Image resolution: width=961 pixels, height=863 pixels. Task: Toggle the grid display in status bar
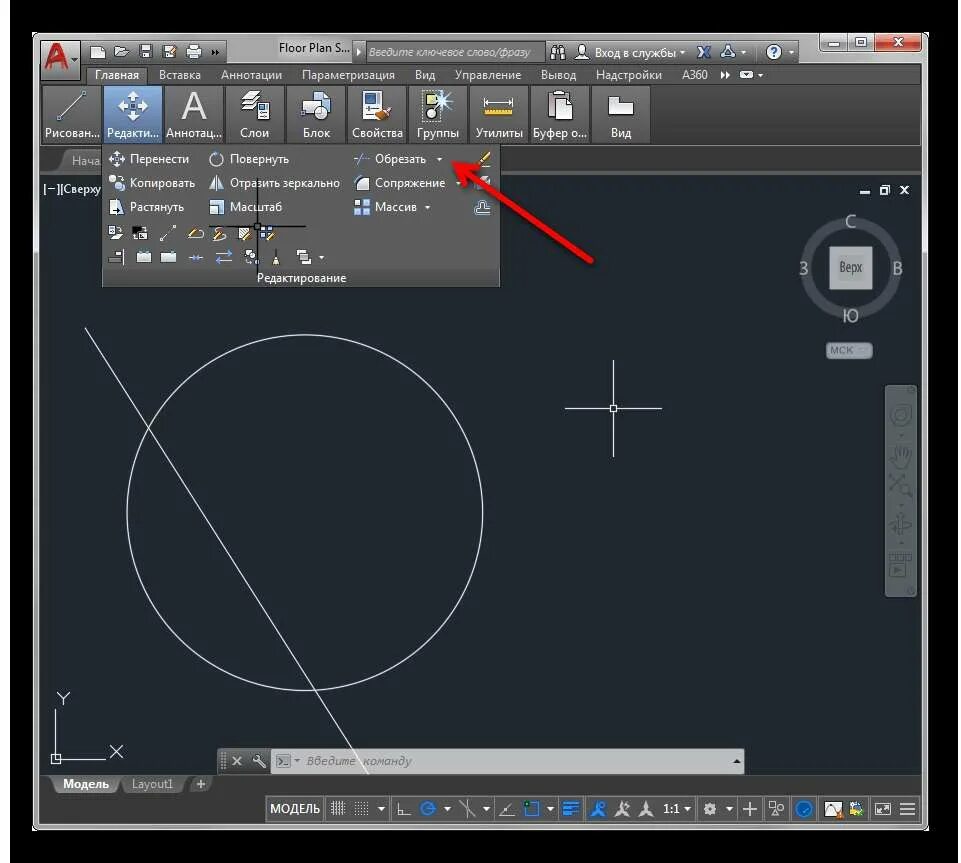[338, 809]
